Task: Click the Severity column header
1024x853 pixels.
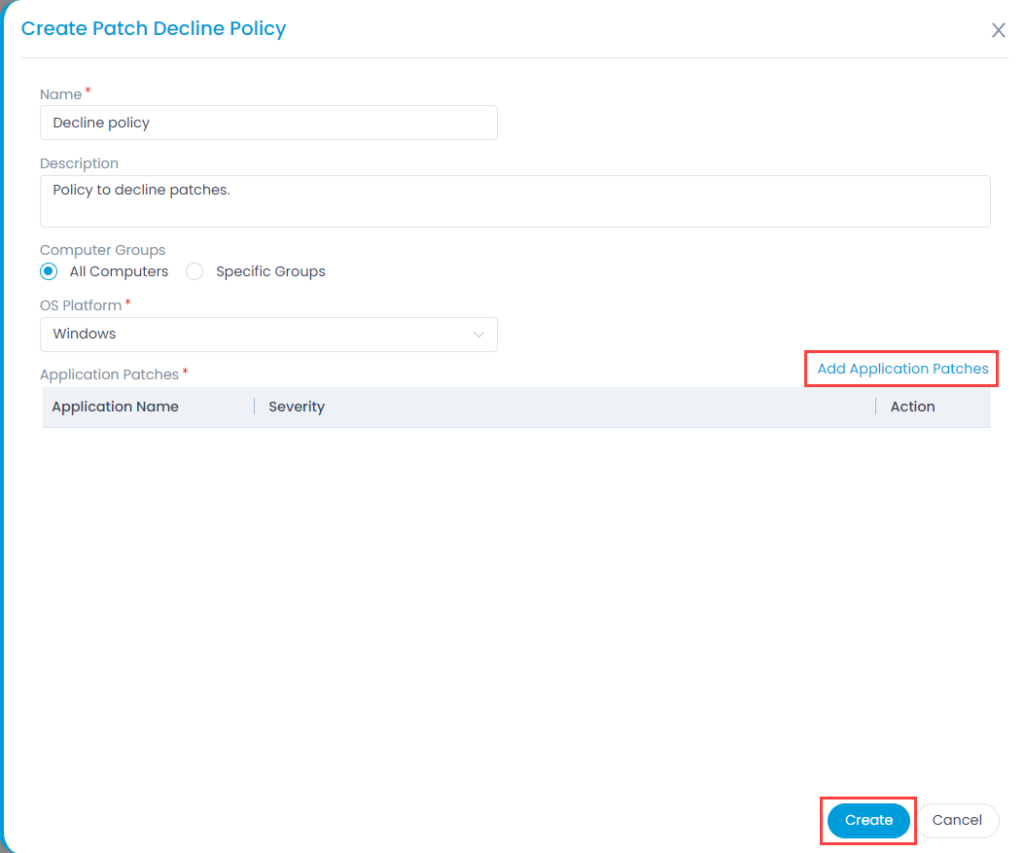Action: [x=297, y=407]
